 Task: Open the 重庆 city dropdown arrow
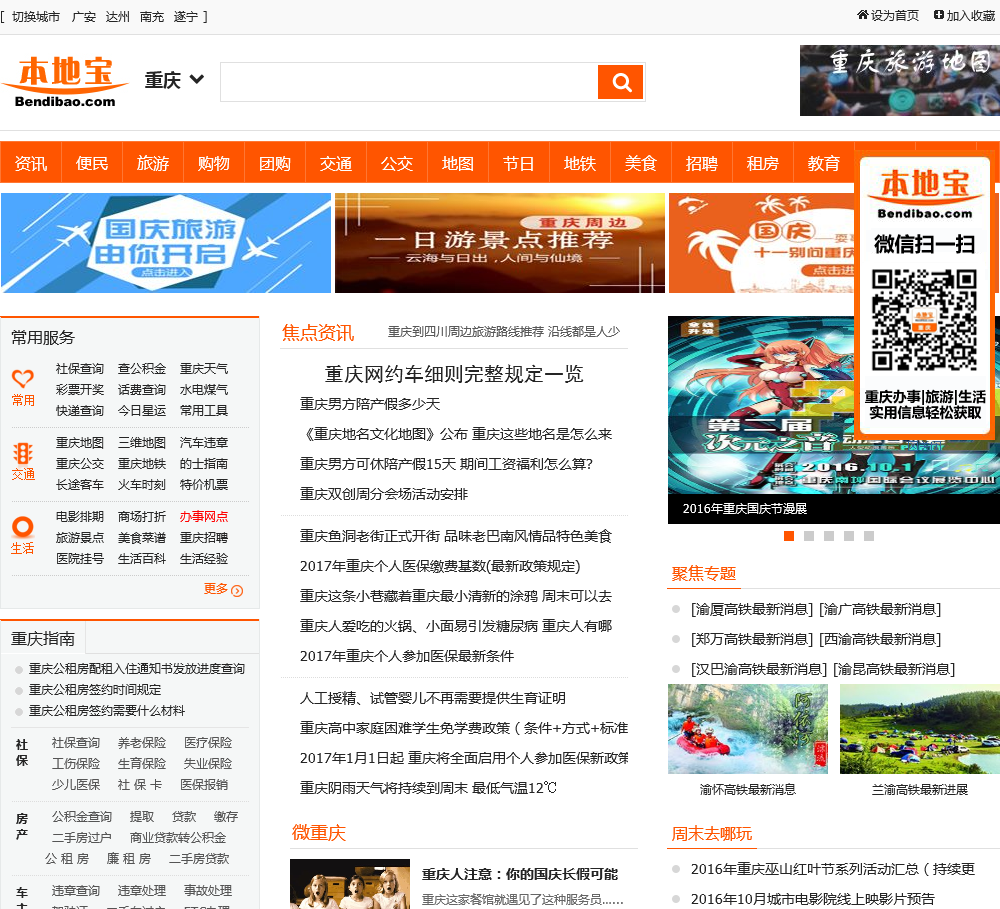click(197, 79)
